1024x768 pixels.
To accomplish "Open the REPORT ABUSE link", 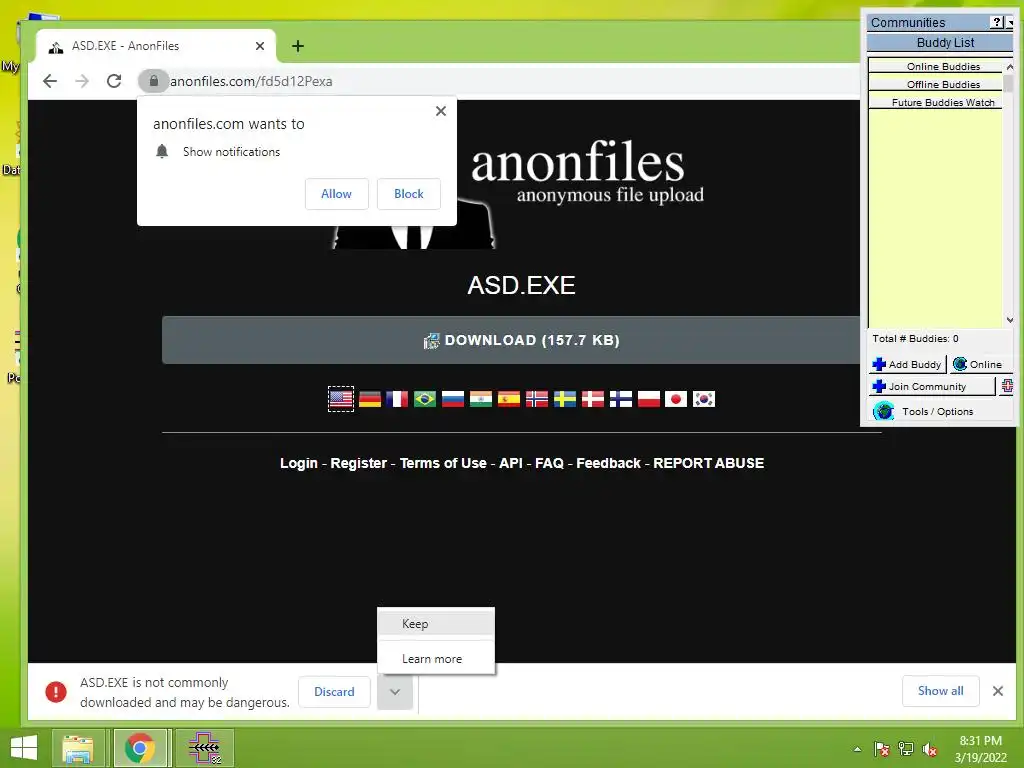I will pyautogui.click(x=709, y=463).
